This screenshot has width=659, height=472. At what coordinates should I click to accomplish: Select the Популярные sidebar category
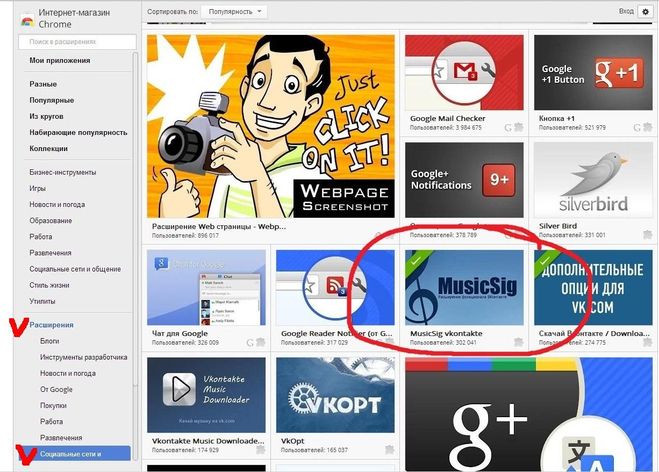[52, 100]
